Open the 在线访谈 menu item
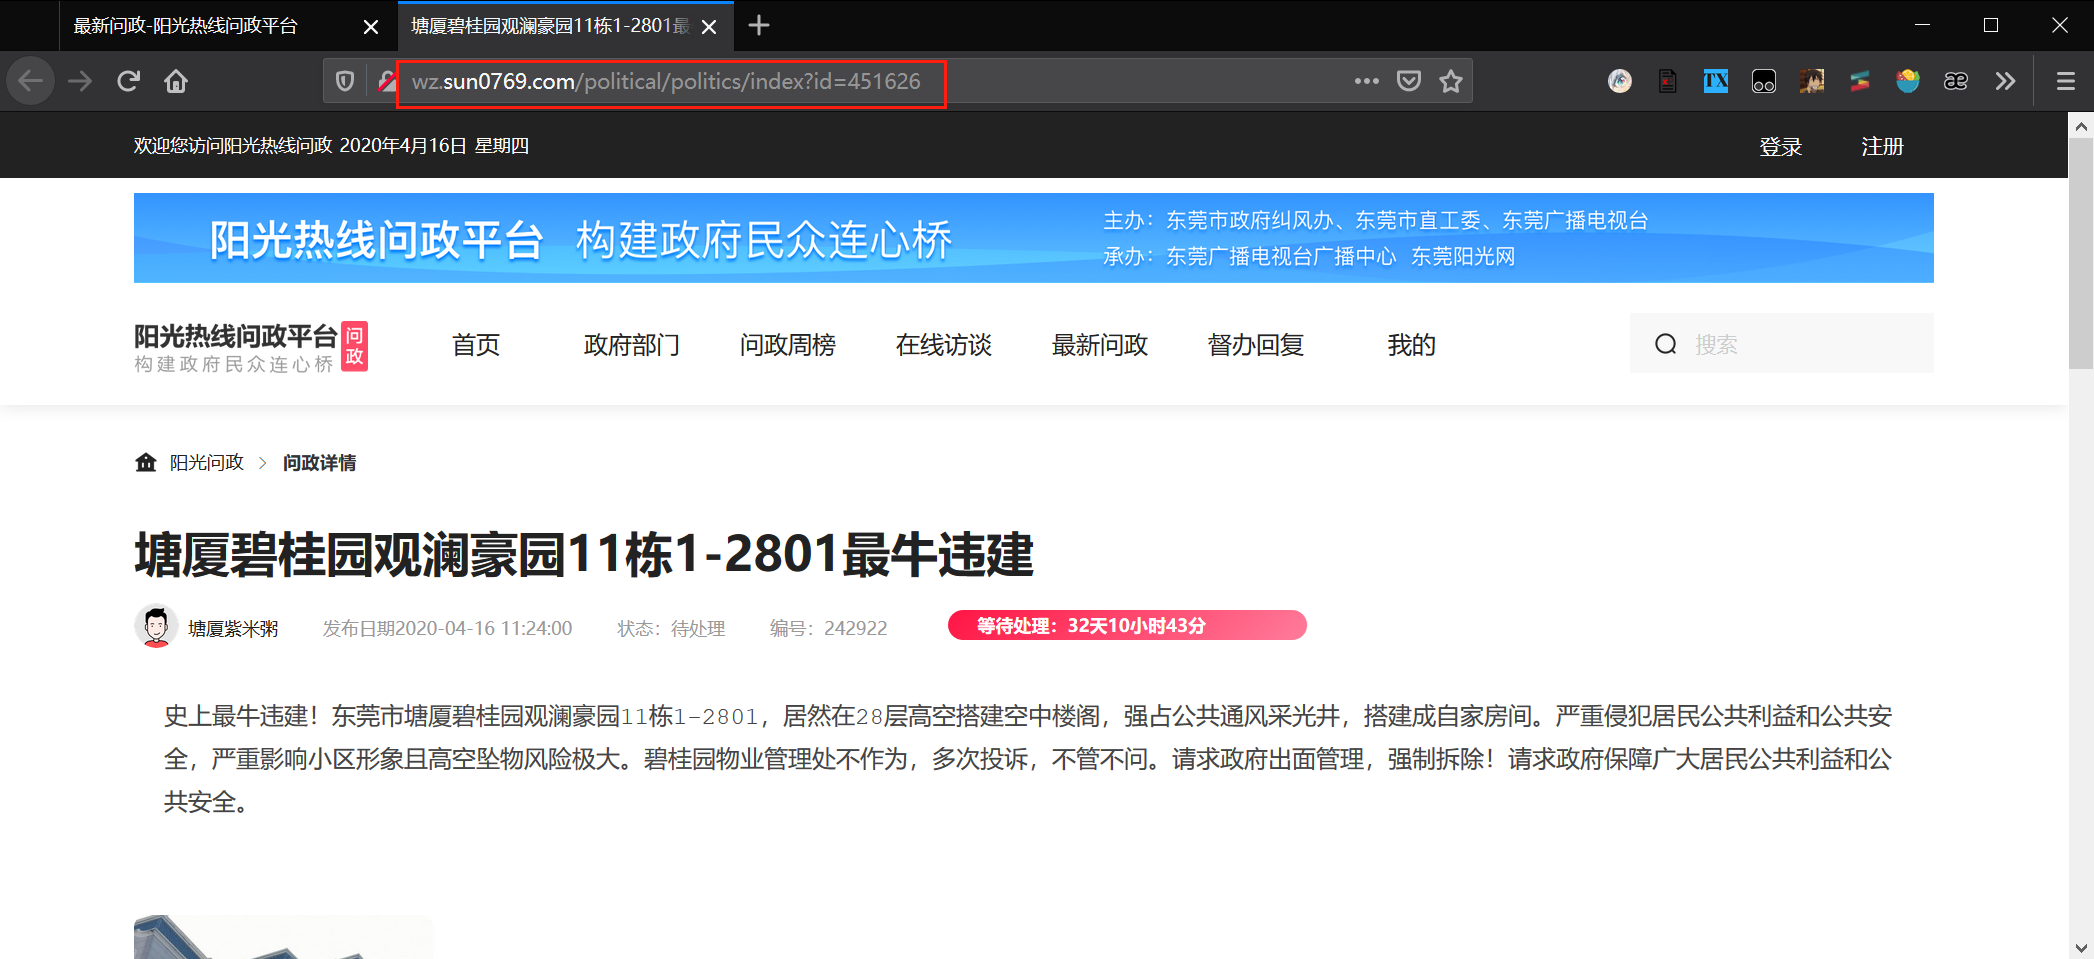This screenshot has width=2094, height=959. click(x=944, y=345)
